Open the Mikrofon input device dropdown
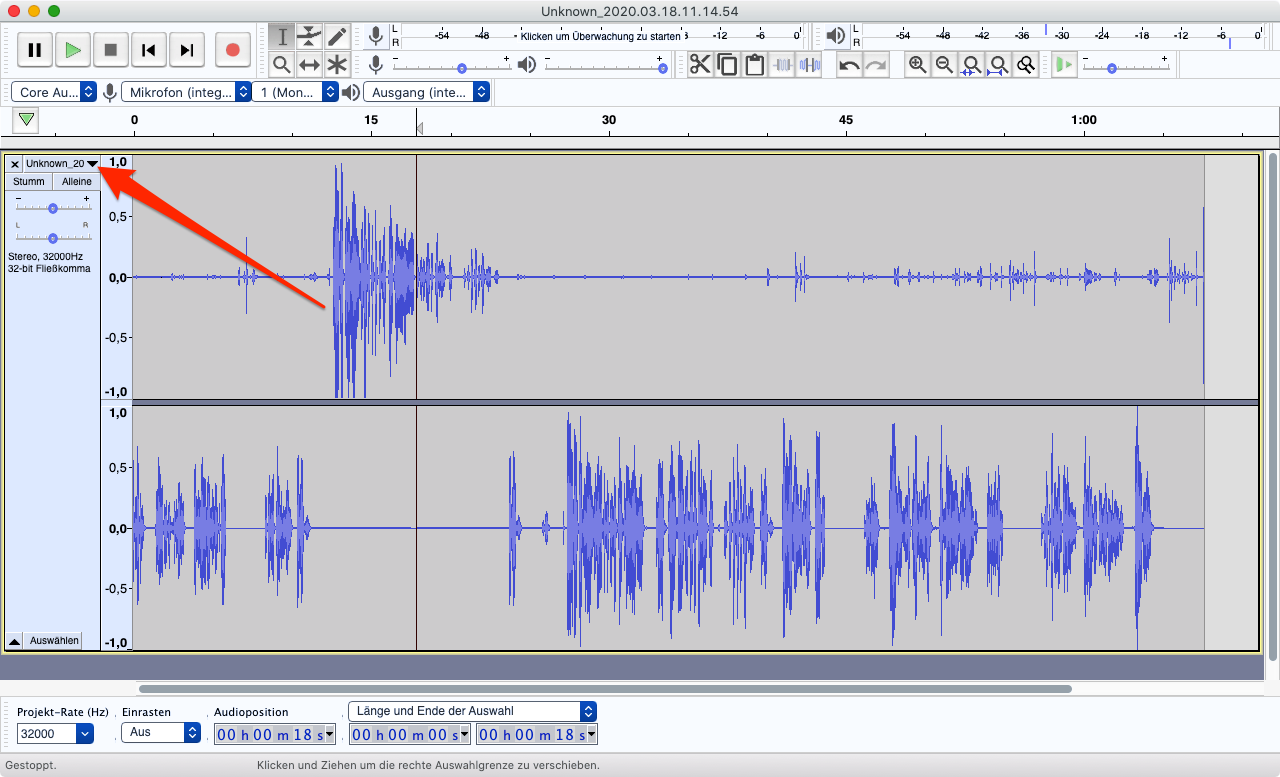Image resolution: width=1280 pixels, height=777 pixels. (186, 92)
